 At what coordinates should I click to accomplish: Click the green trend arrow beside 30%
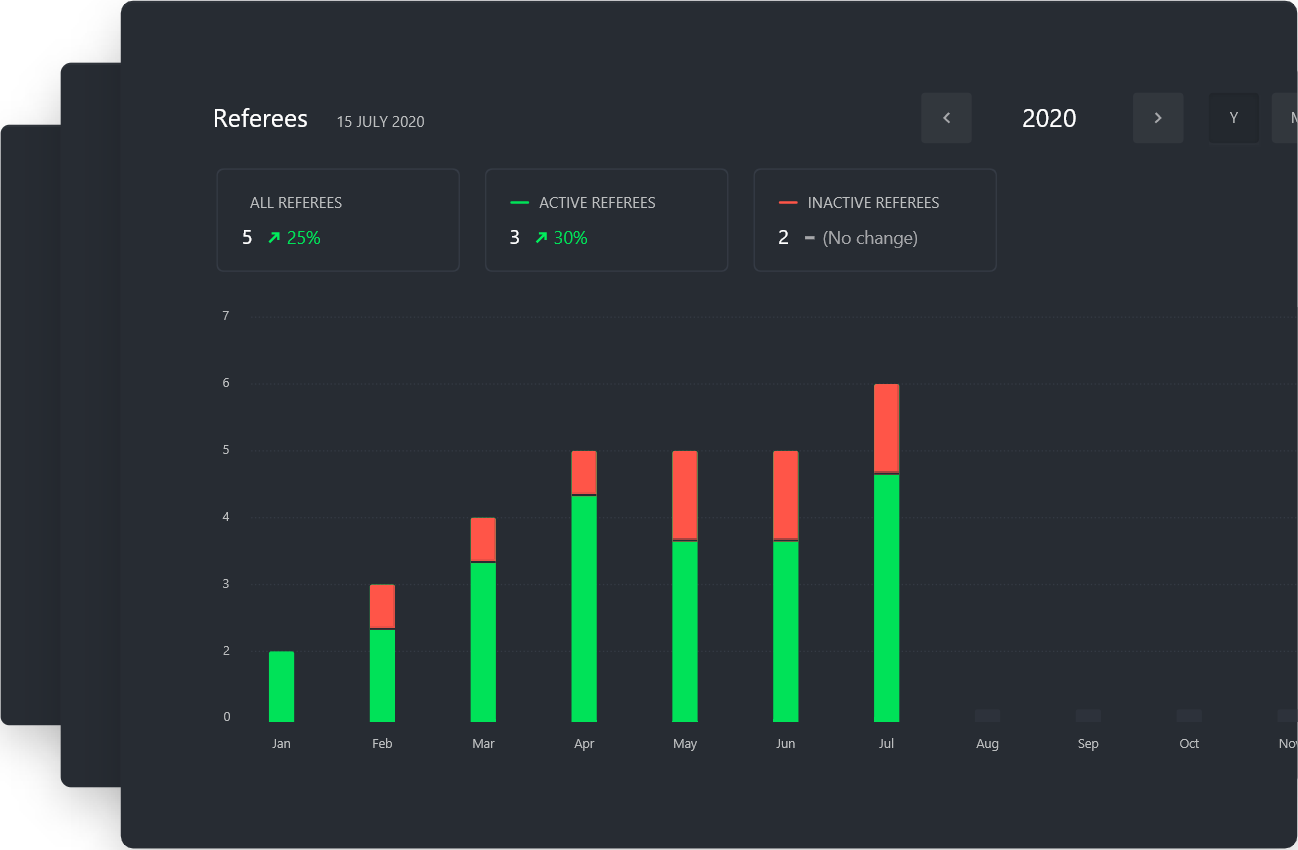(541, 238)
